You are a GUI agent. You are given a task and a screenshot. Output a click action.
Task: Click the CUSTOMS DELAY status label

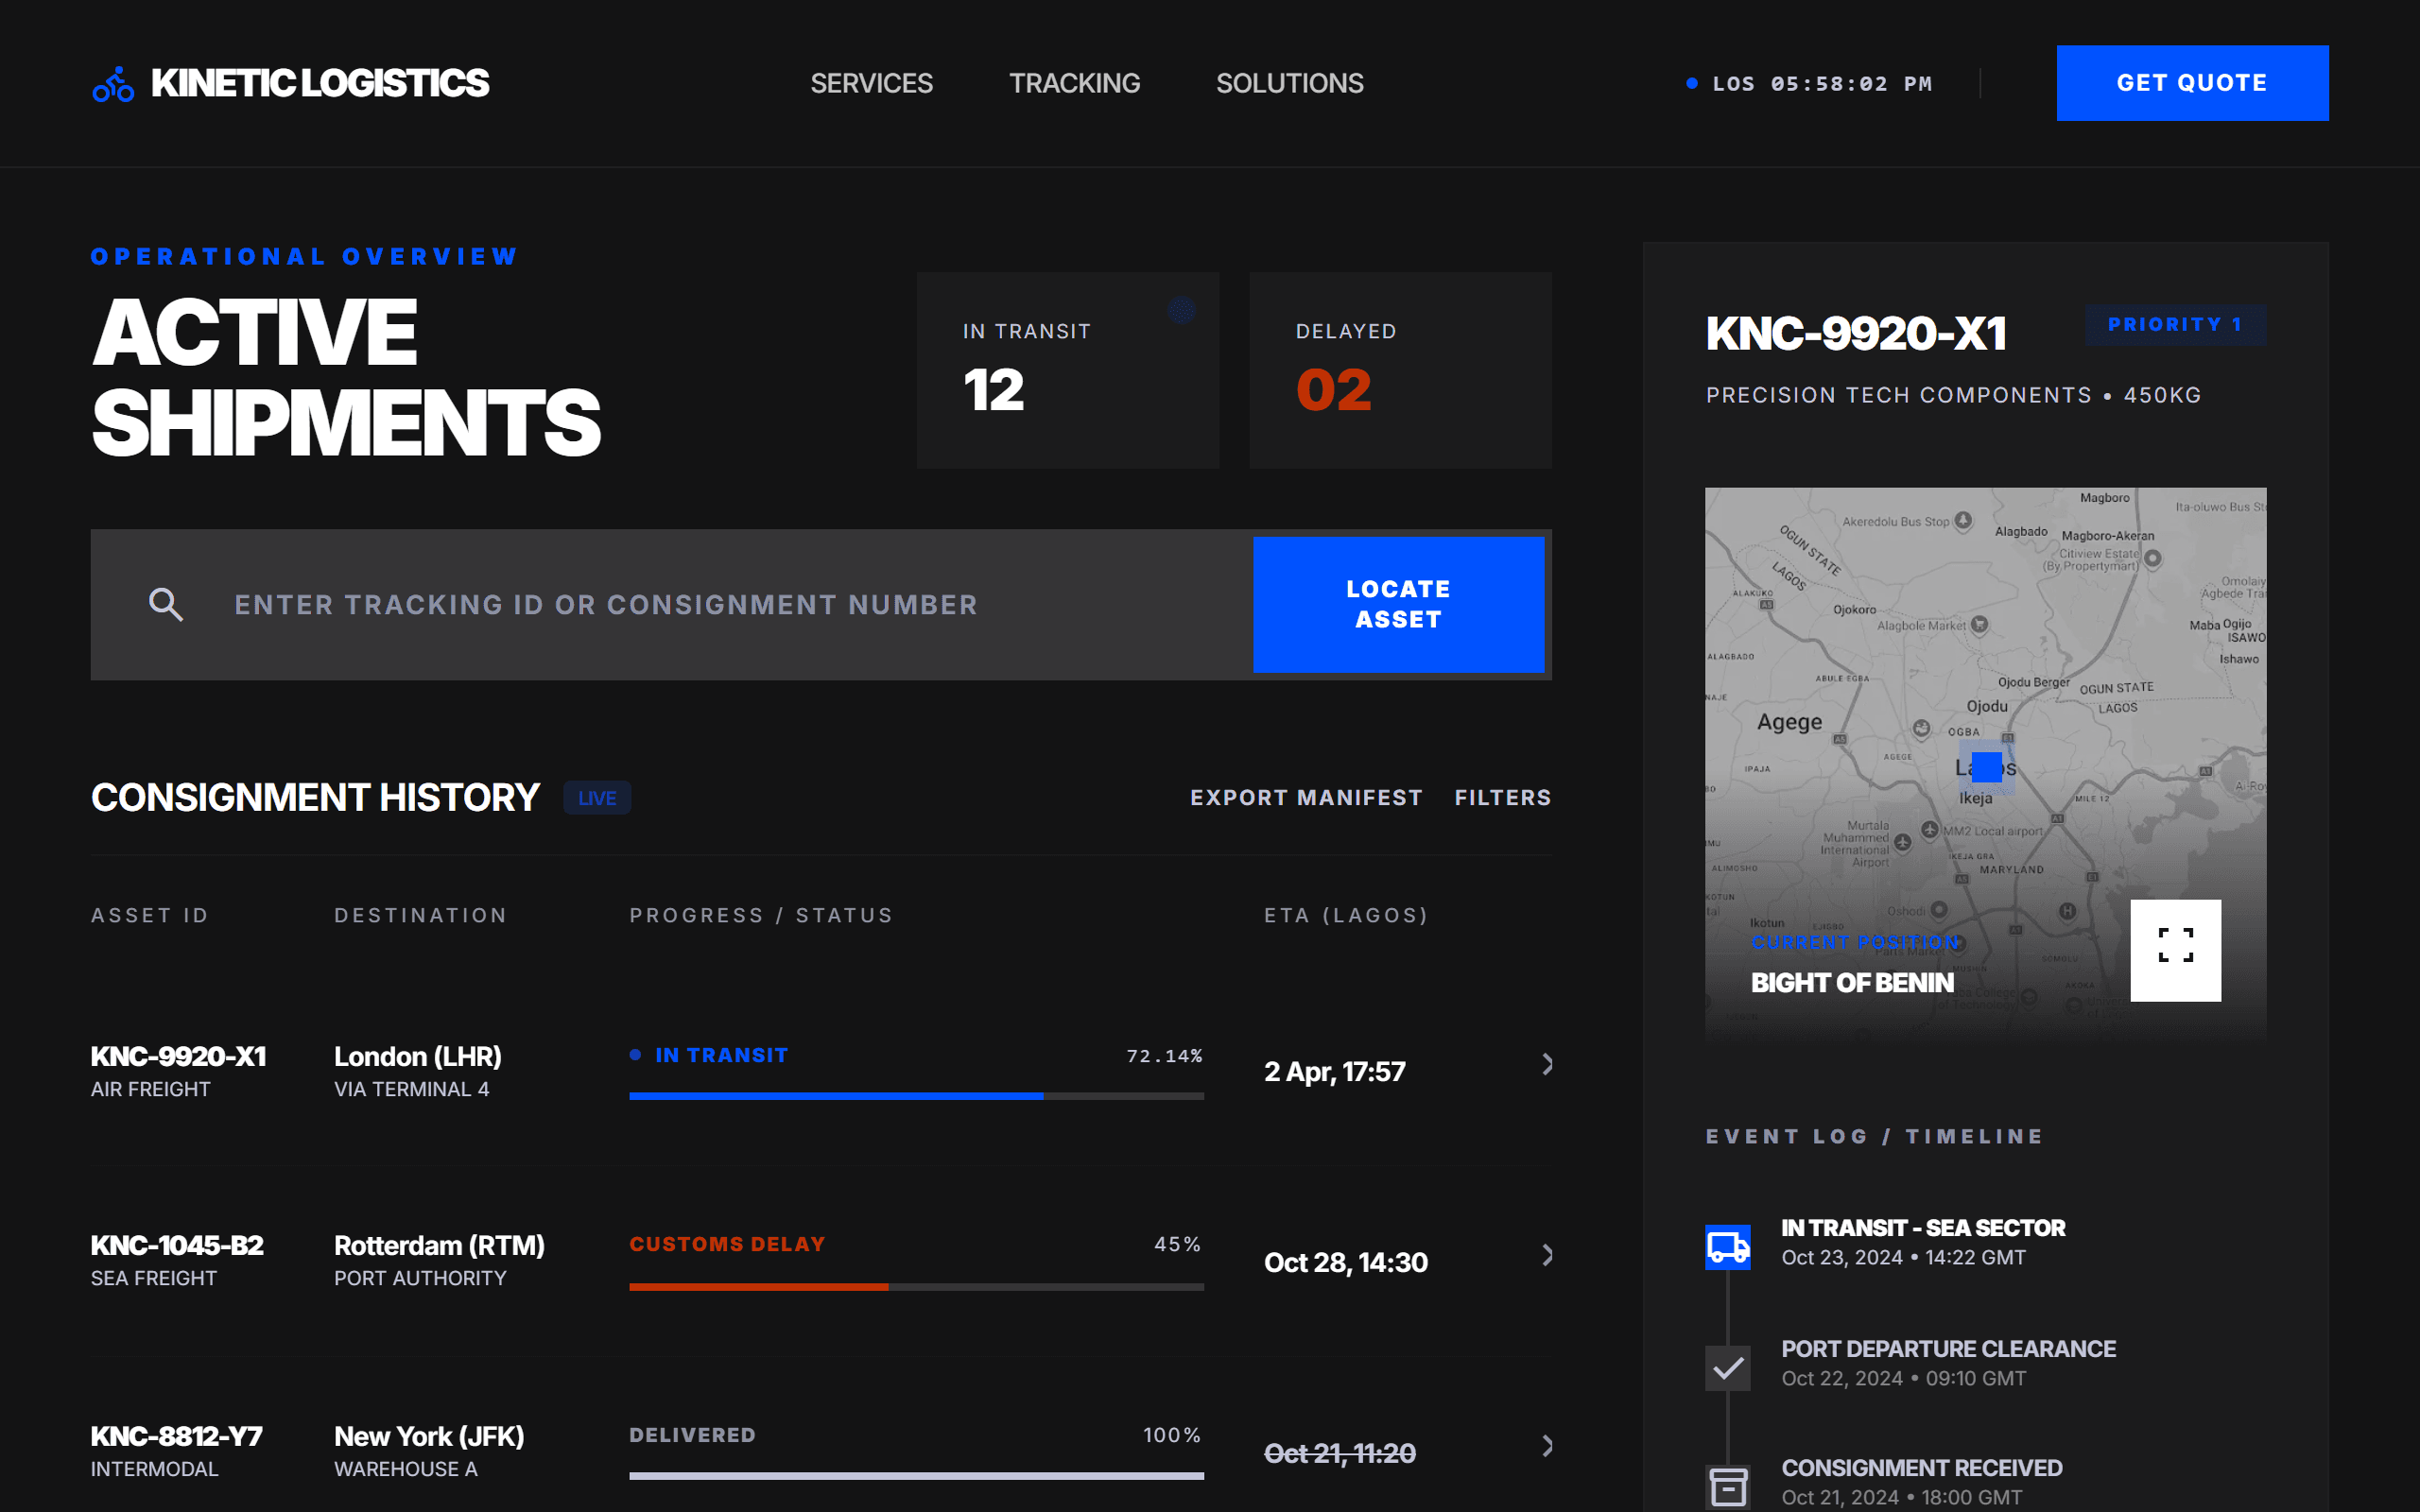(x=727, y=1244)
